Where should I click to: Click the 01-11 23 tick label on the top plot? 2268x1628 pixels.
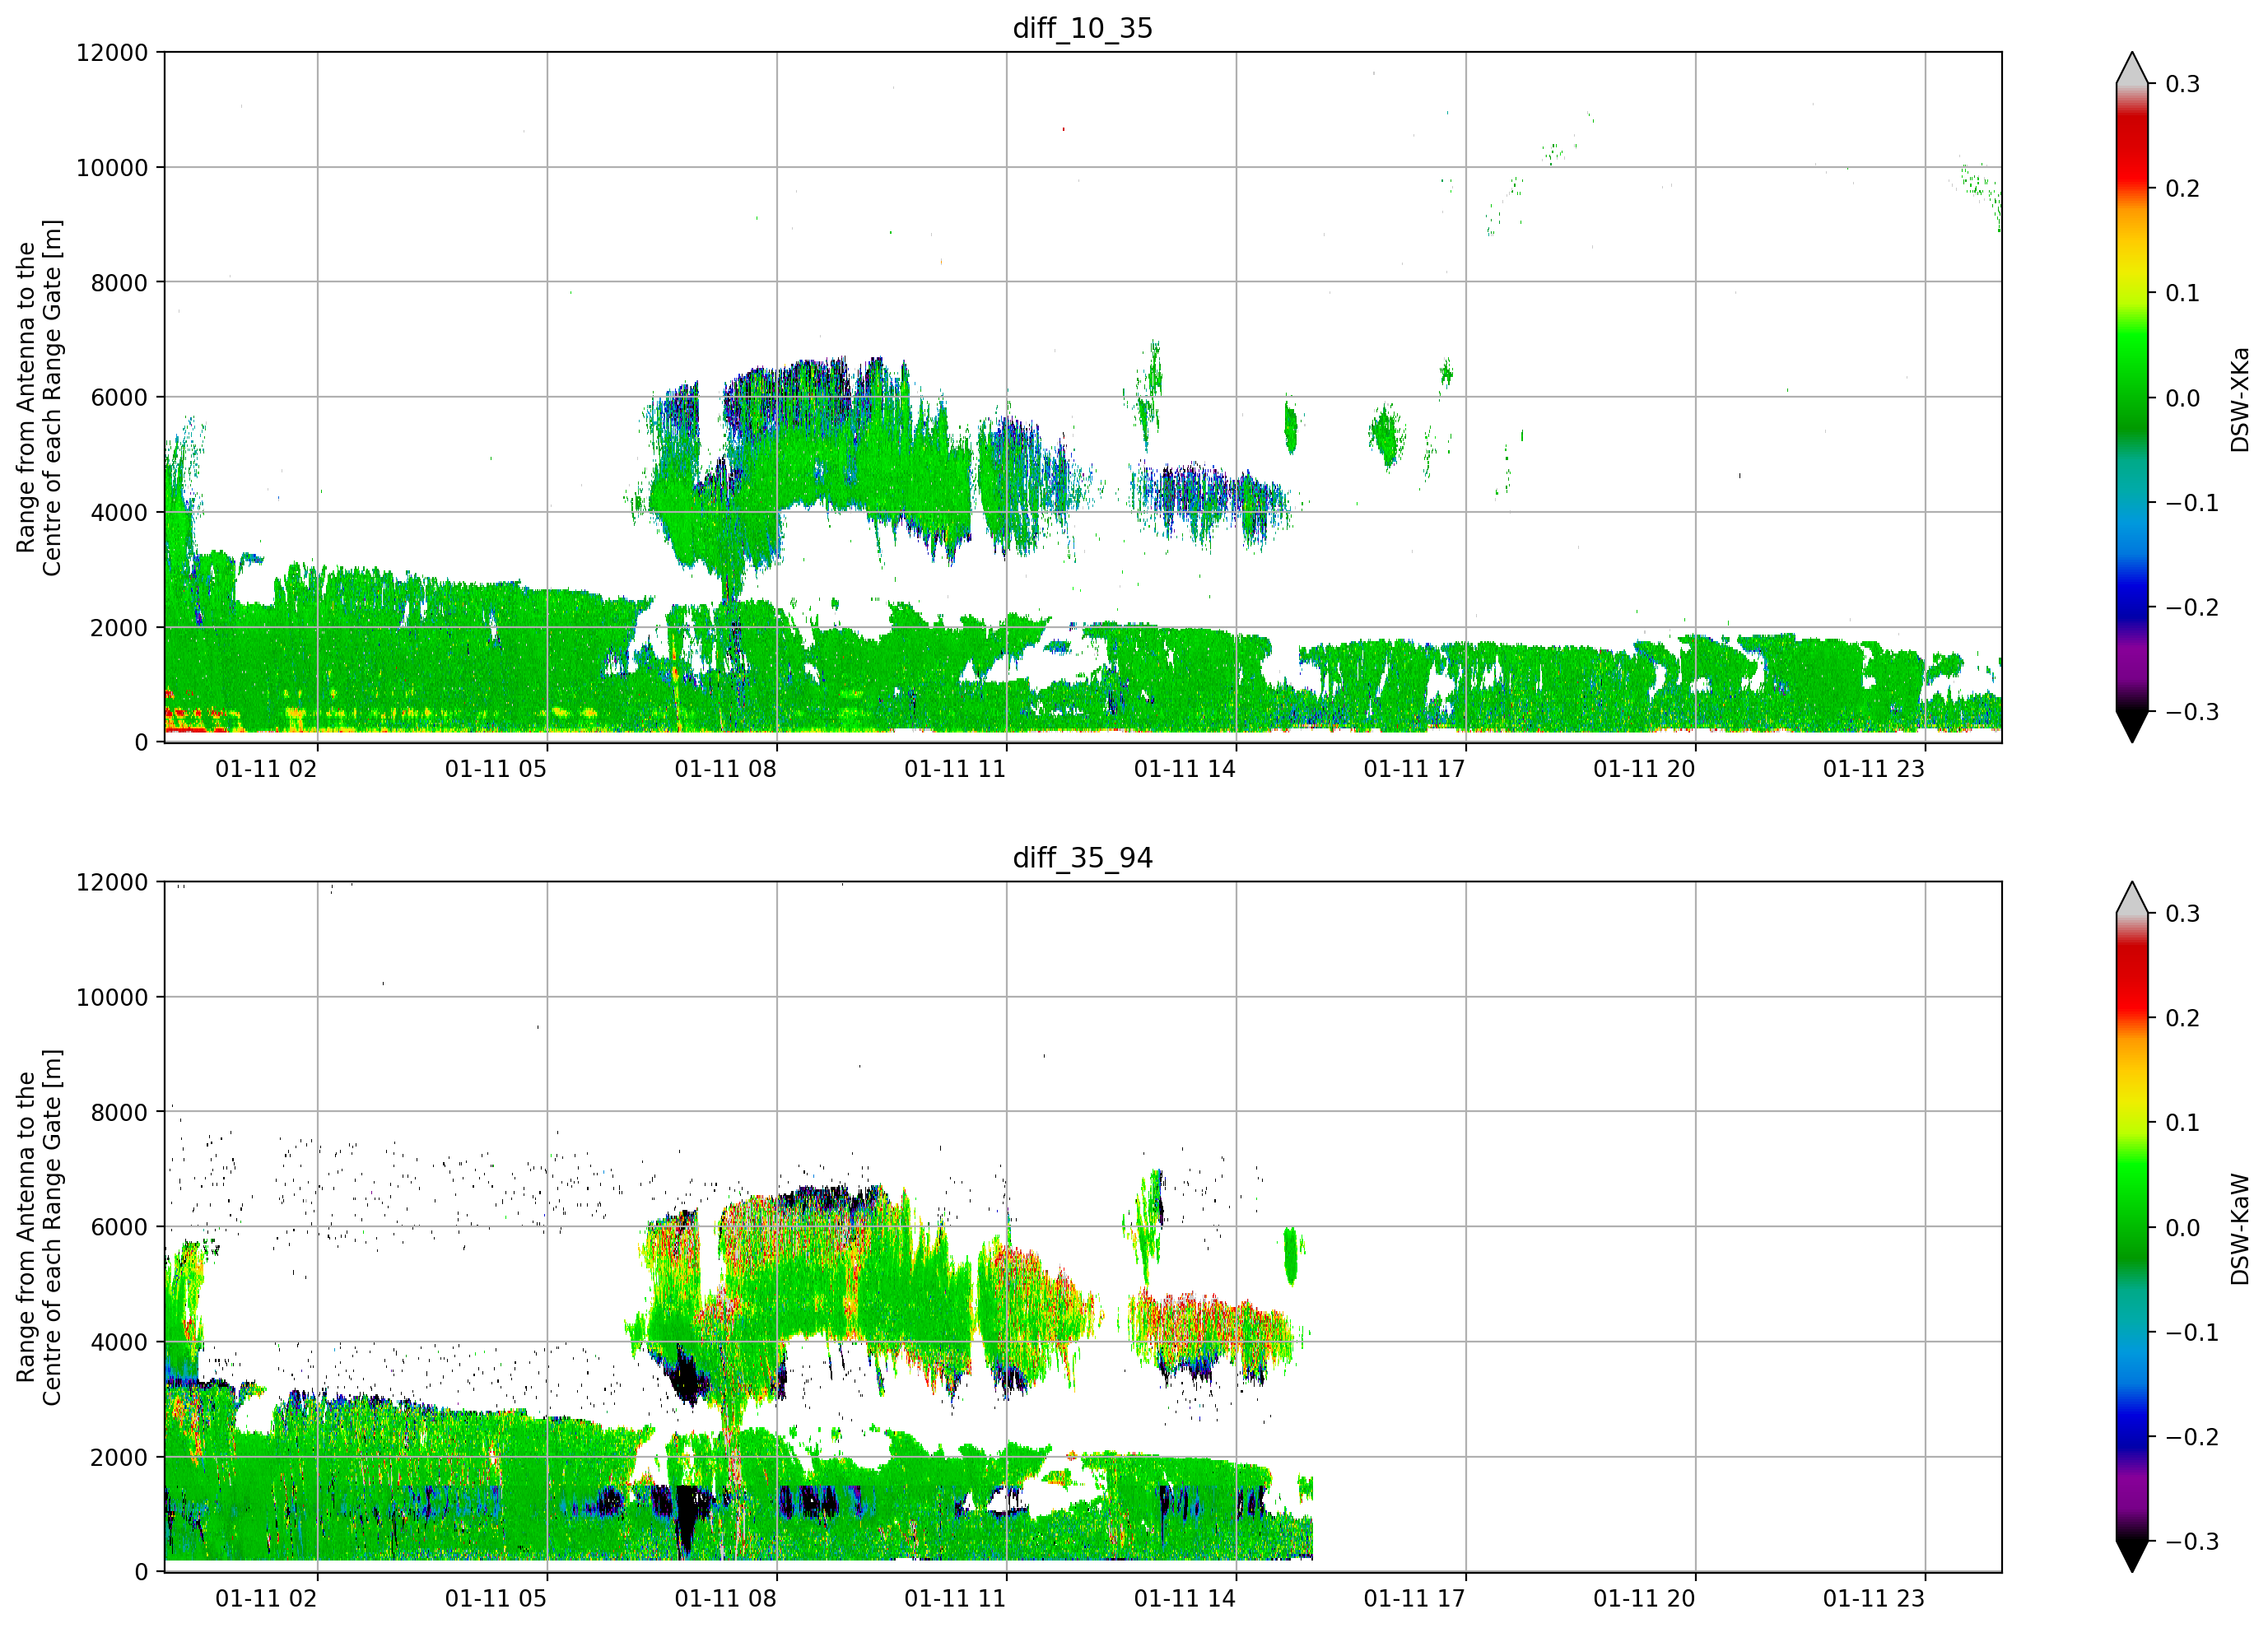click(1873, 769)
